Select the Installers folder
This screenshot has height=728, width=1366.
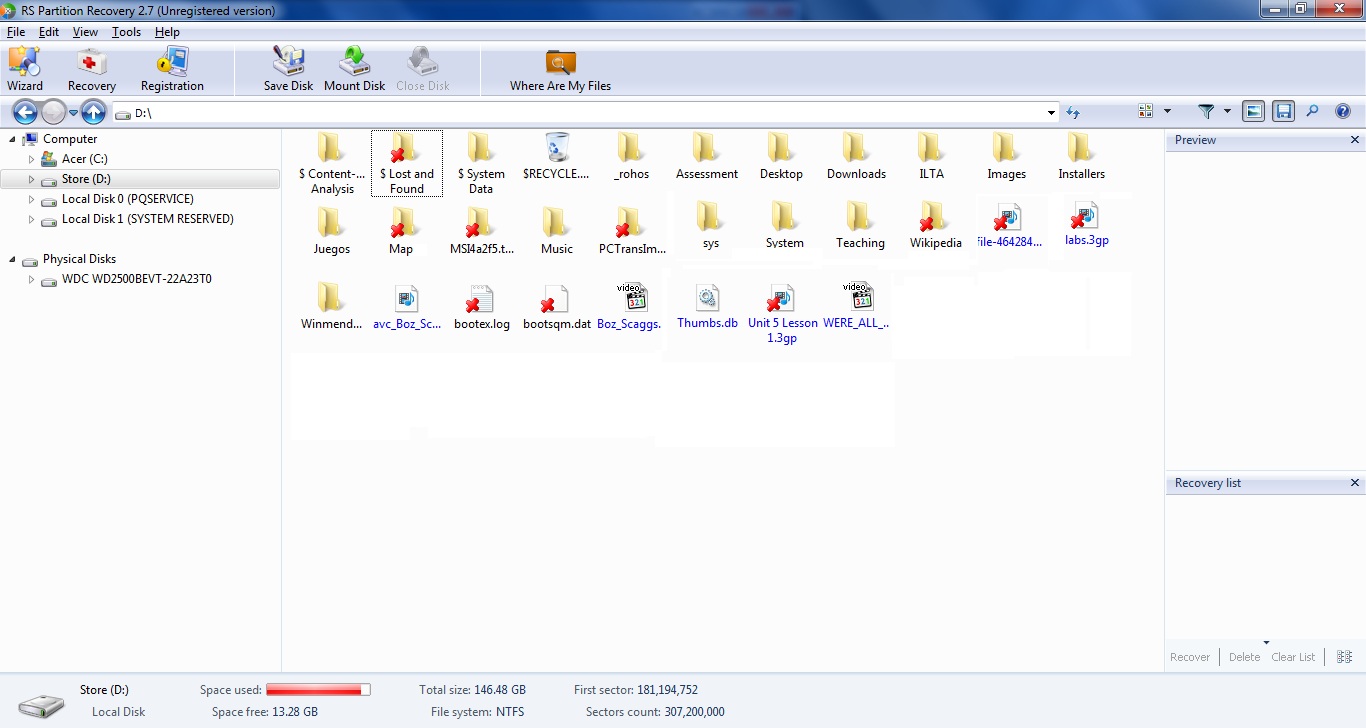1082,156
